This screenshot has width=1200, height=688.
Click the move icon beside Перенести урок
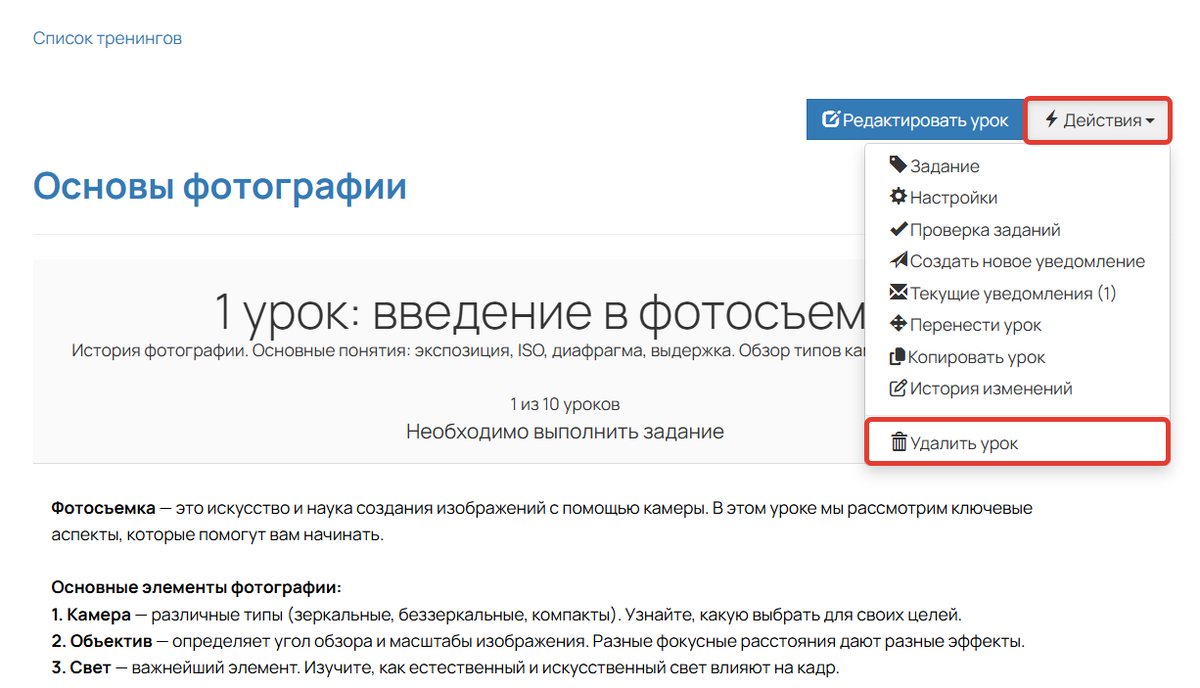click(900, 325)
